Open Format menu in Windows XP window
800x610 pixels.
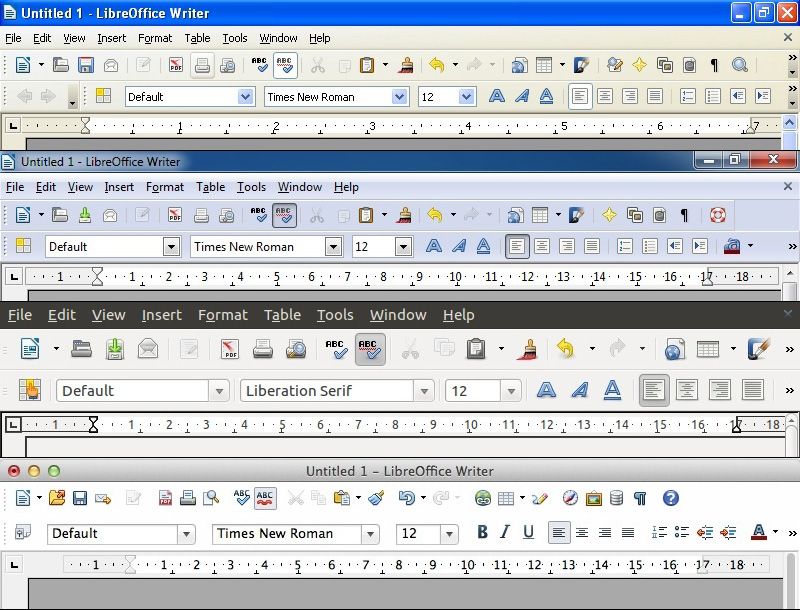tap(155, 38)
